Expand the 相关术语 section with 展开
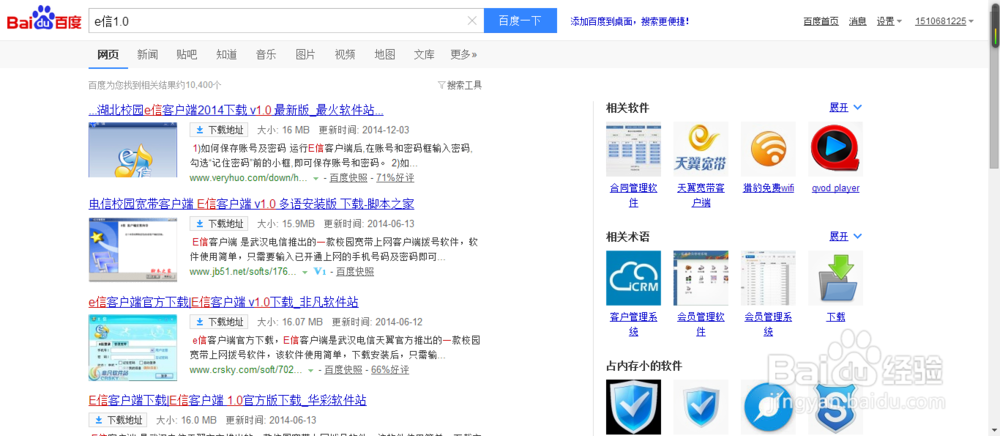This screenshot has width=1000, height=436. click(846, 236)
